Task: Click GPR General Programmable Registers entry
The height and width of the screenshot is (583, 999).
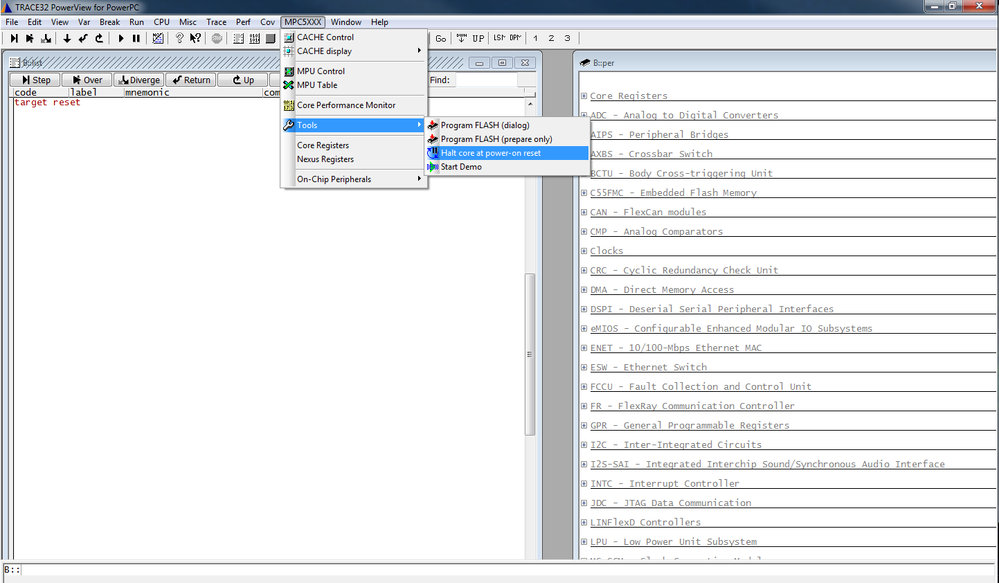Action: 689,425
